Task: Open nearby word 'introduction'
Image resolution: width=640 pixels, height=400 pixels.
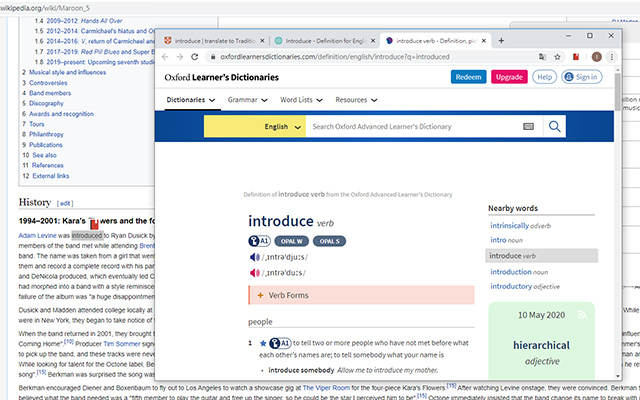Action: (511, 271)
